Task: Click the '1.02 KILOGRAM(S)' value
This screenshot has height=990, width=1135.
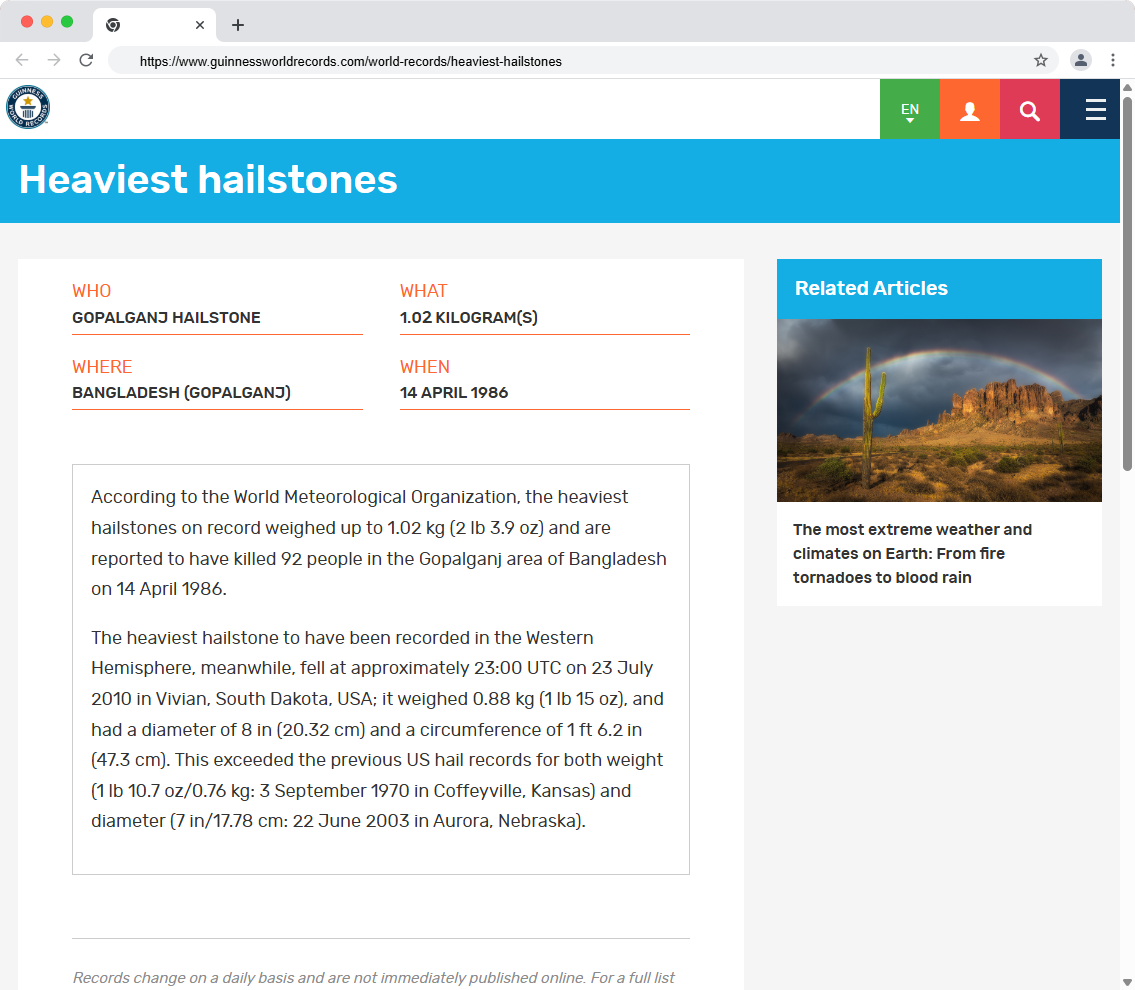Action: click(469, 318)
